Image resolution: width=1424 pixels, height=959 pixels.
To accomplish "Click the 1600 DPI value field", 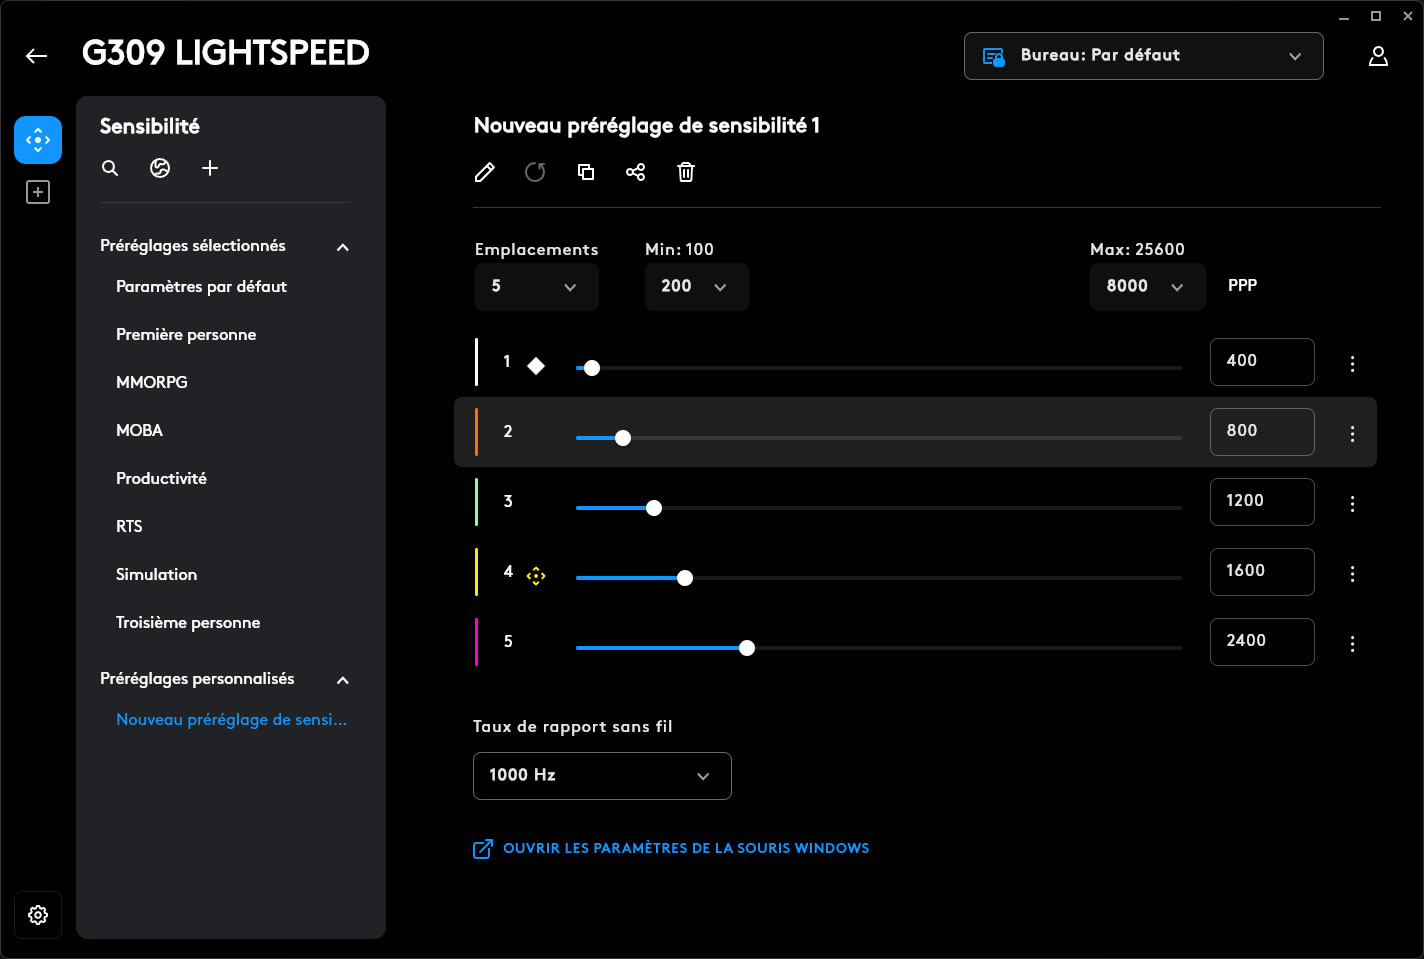I will tap(1262, 572).
